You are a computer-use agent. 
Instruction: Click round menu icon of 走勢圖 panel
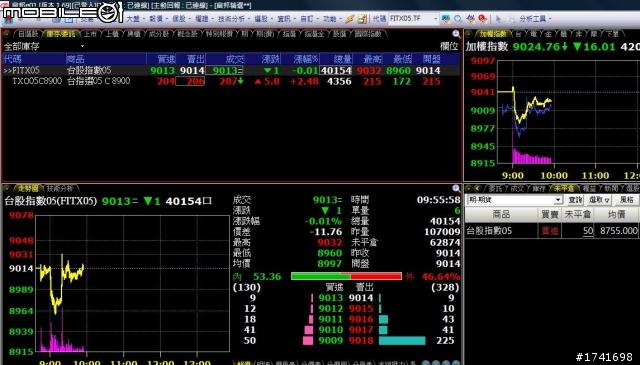(7, 188)
